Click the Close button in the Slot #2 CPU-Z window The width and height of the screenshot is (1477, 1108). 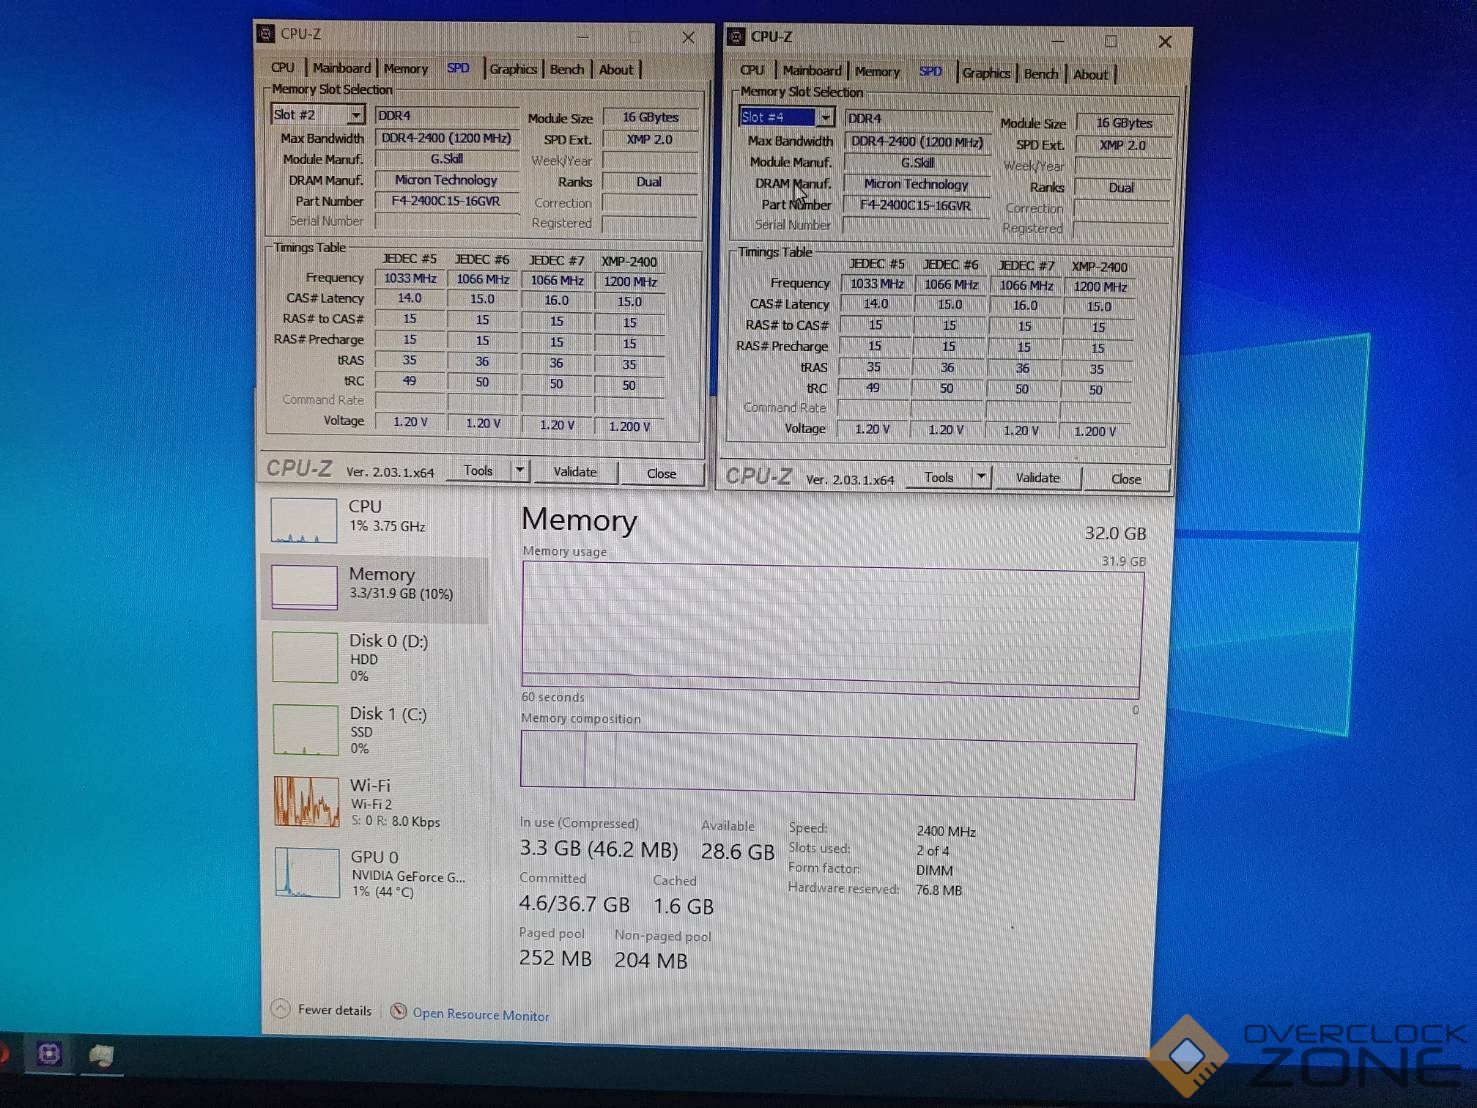tap(661, 474)
